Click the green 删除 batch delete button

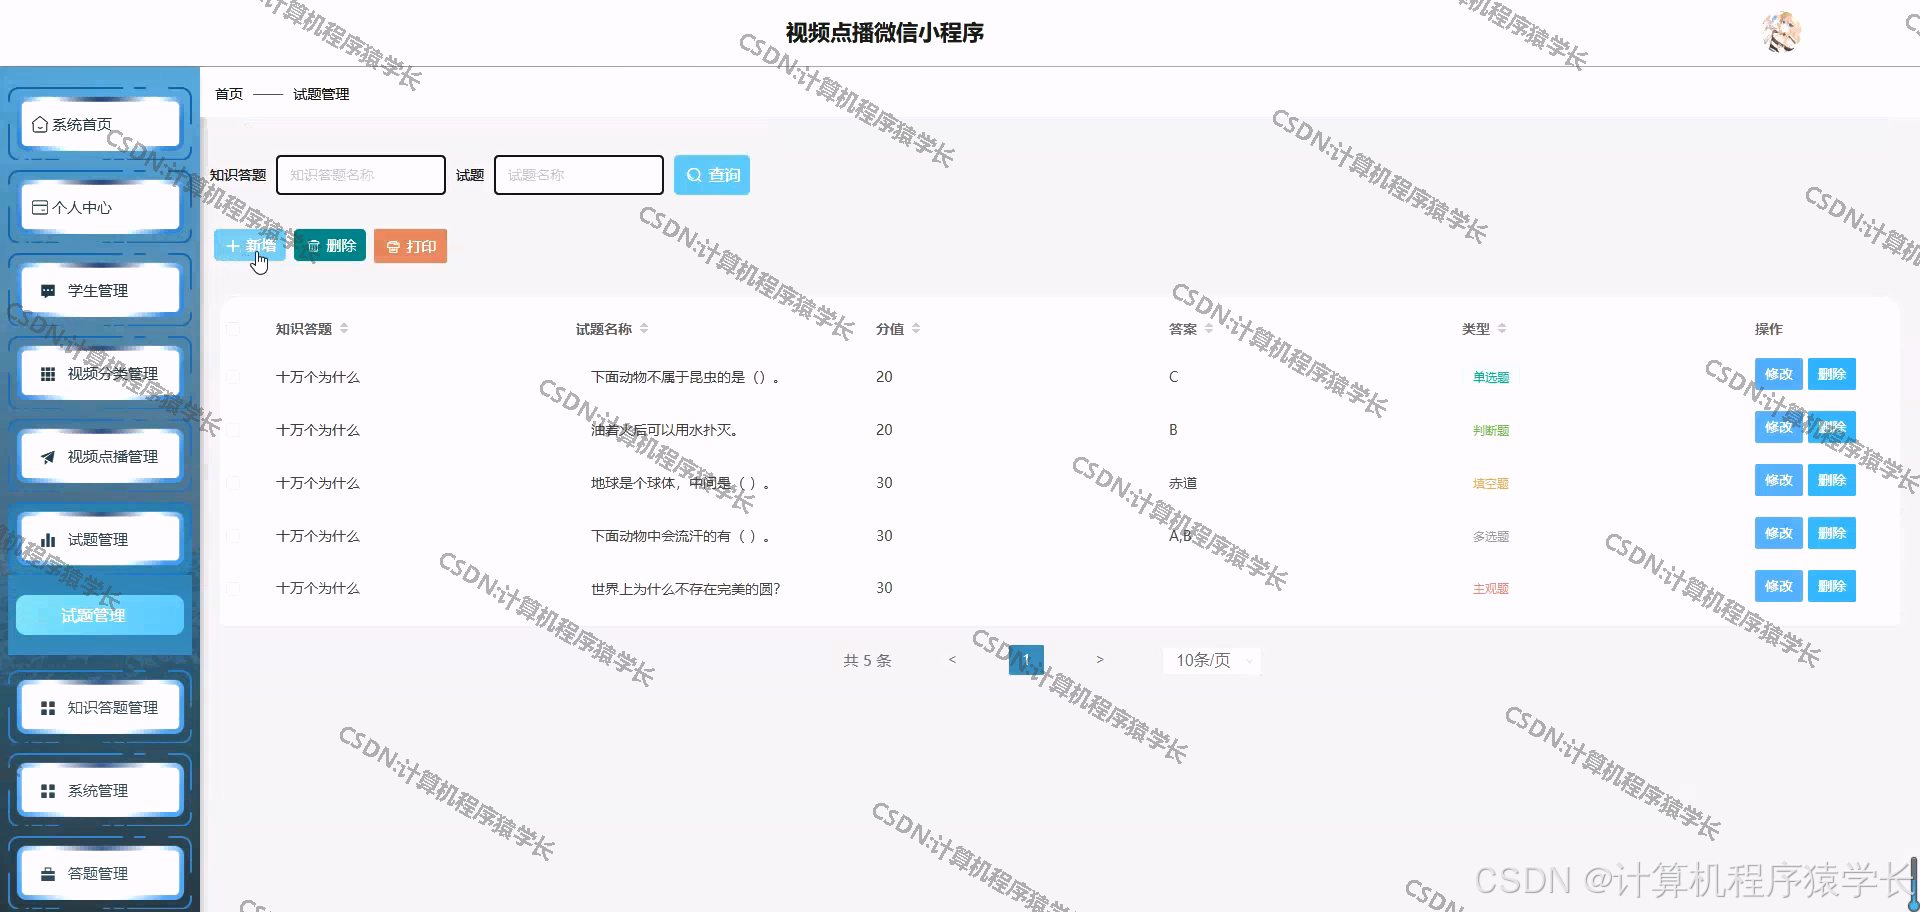pos(330,246)
